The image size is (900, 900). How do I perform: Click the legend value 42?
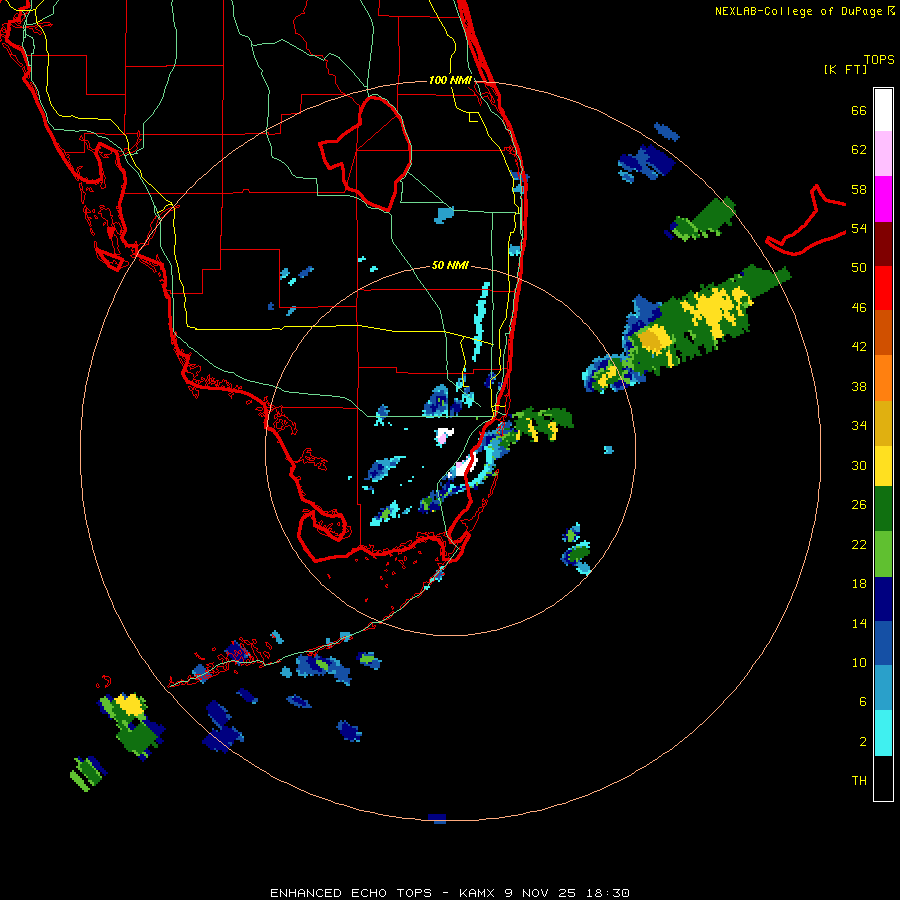point(859,347)
